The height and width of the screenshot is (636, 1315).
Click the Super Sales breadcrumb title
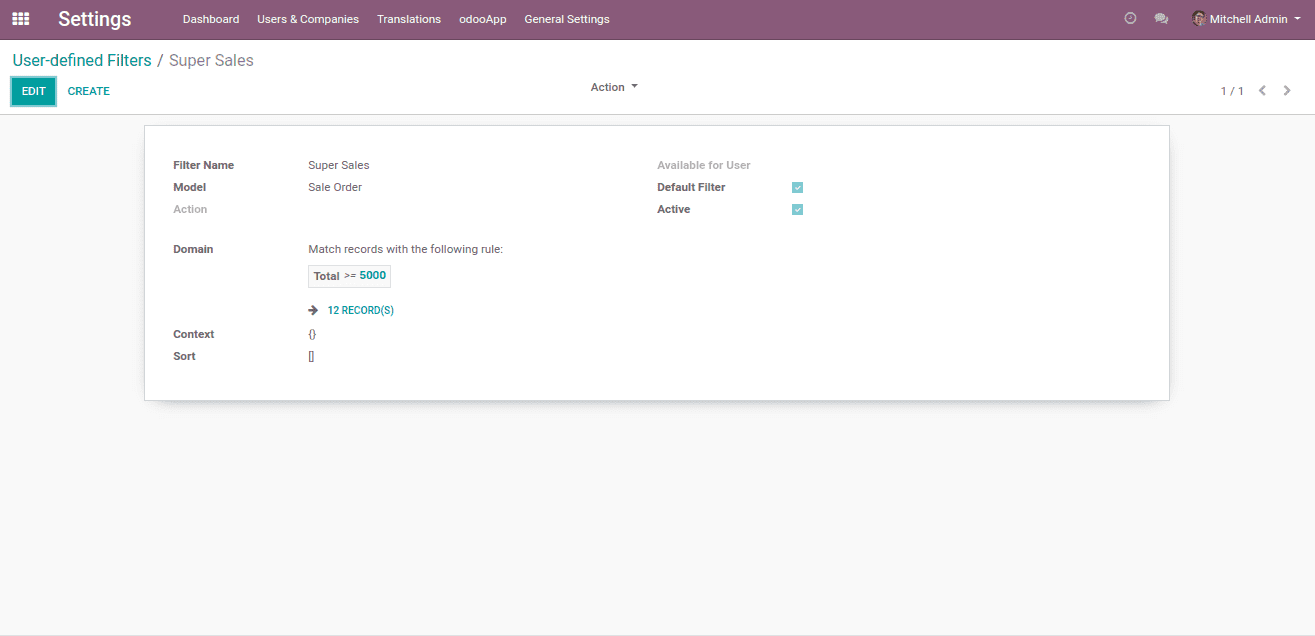[211, 60]
